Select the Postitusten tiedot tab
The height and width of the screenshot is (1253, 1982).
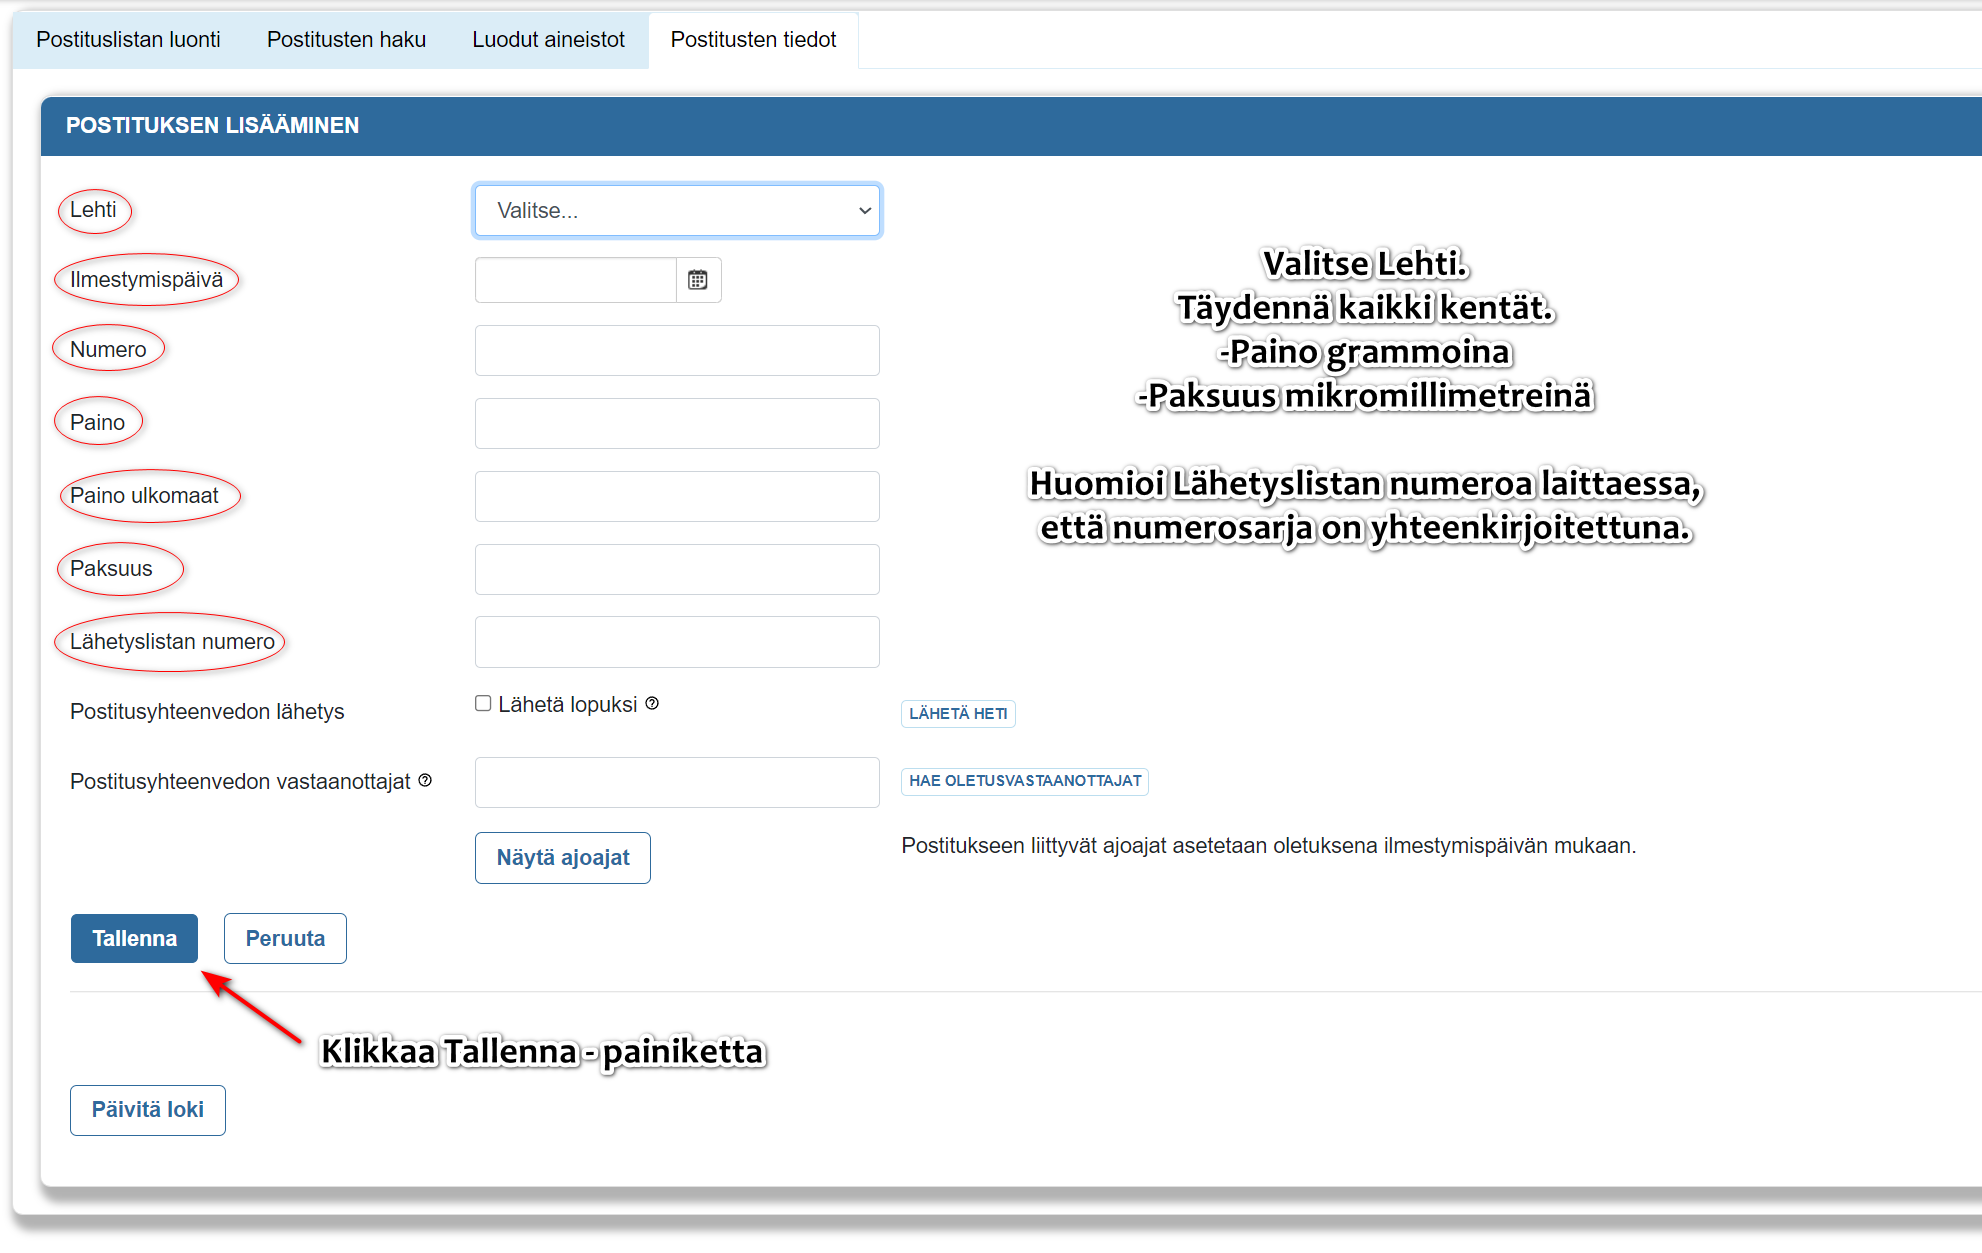[753, 40]
